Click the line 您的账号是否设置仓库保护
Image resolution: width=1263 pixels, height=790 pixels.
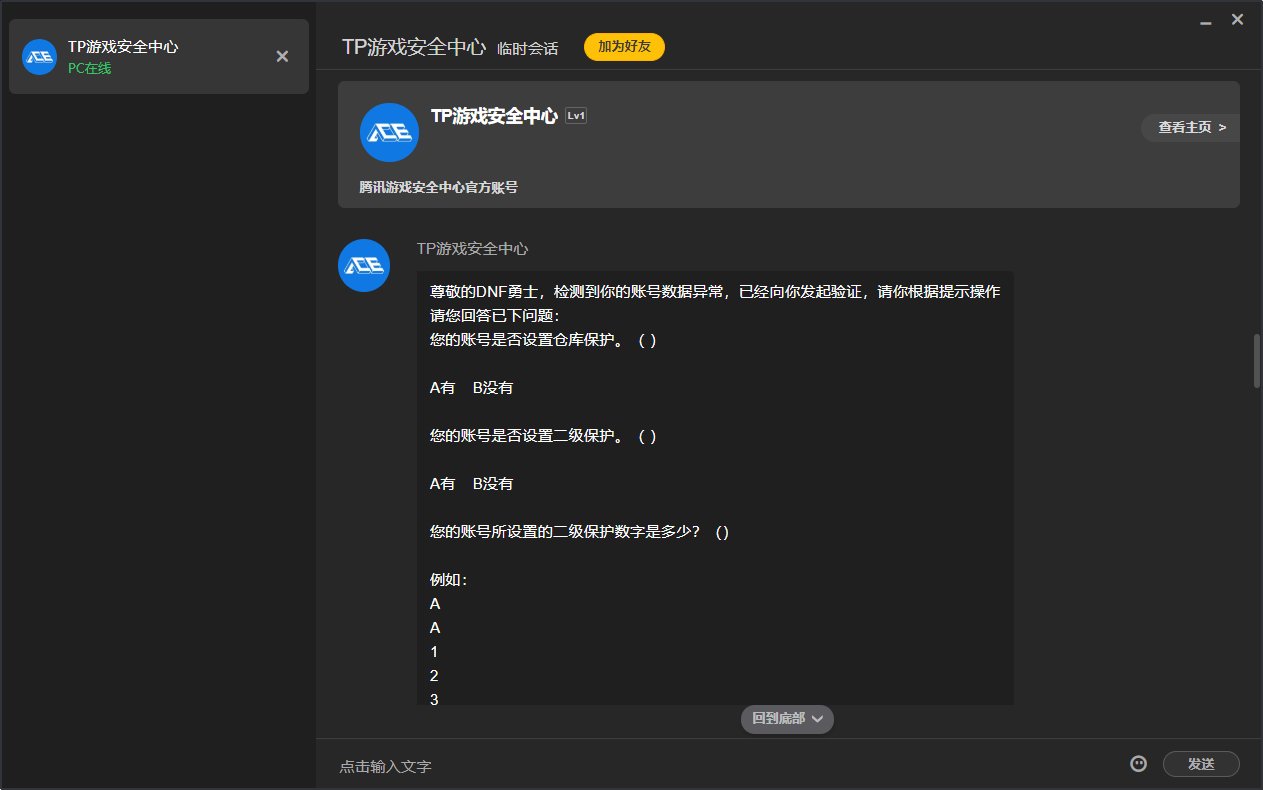click(543, 339)
